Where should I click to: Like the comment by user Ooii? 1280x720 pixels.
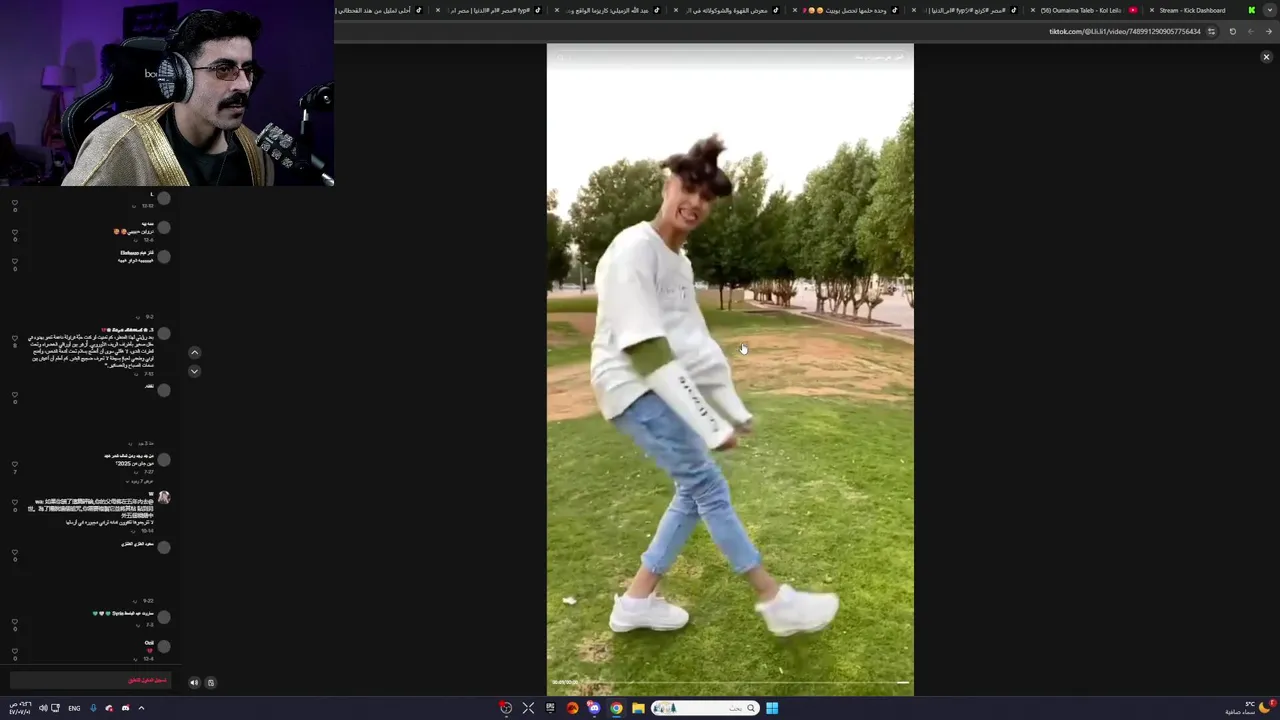15,651
